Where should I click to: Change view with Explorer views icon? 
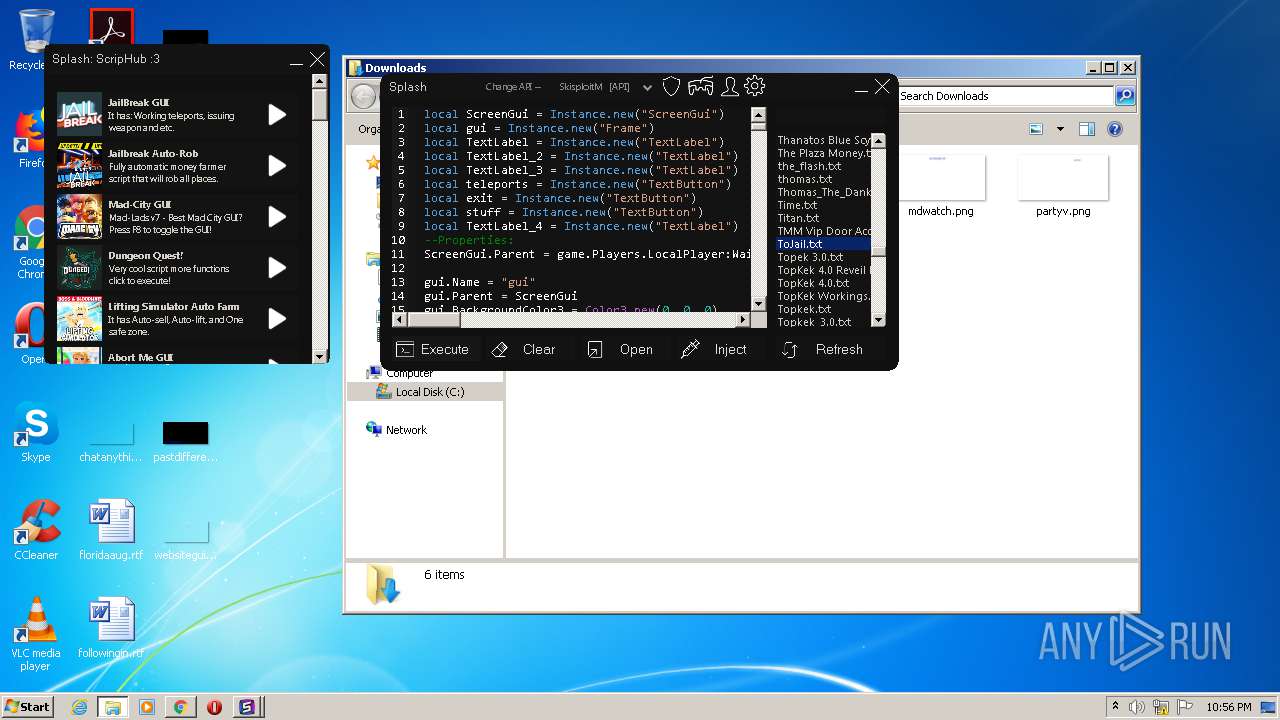click(x=1036, y=129)
